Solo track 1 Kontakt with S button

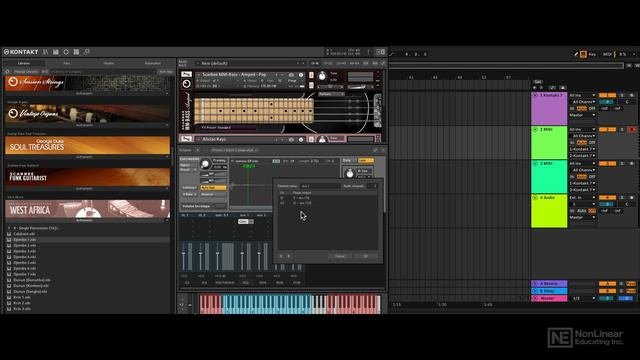click(622, 95)
